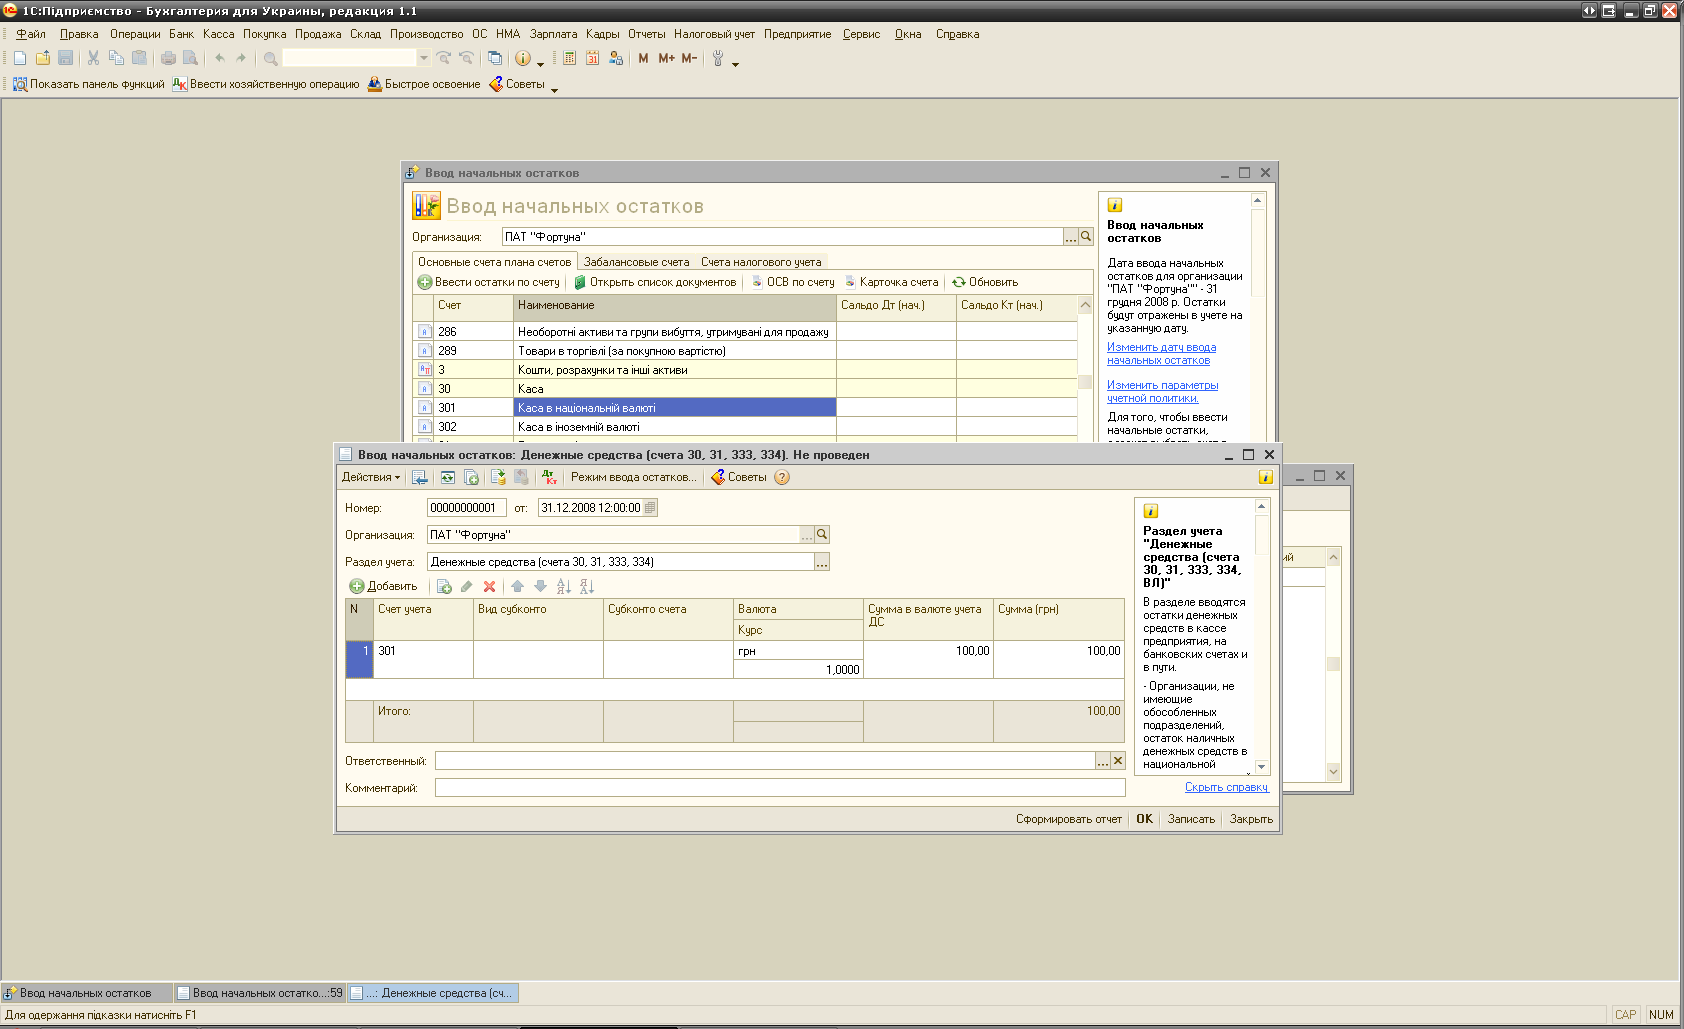The image size is (1684, 1029).
Task: Click the move row up arrow
Action: coord(517,586)
